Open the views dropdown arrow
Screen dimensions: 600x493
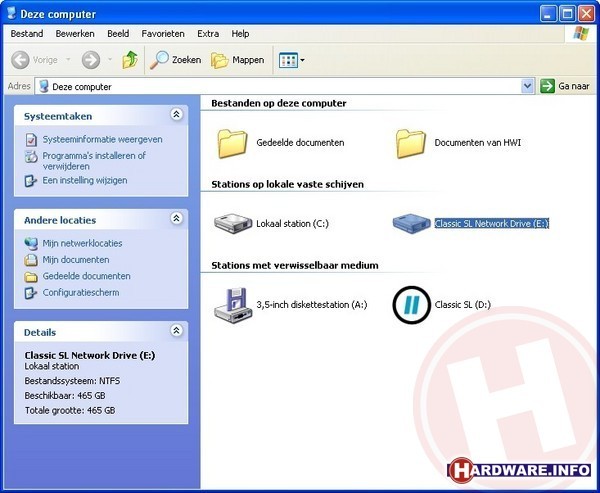pos(303,60)
